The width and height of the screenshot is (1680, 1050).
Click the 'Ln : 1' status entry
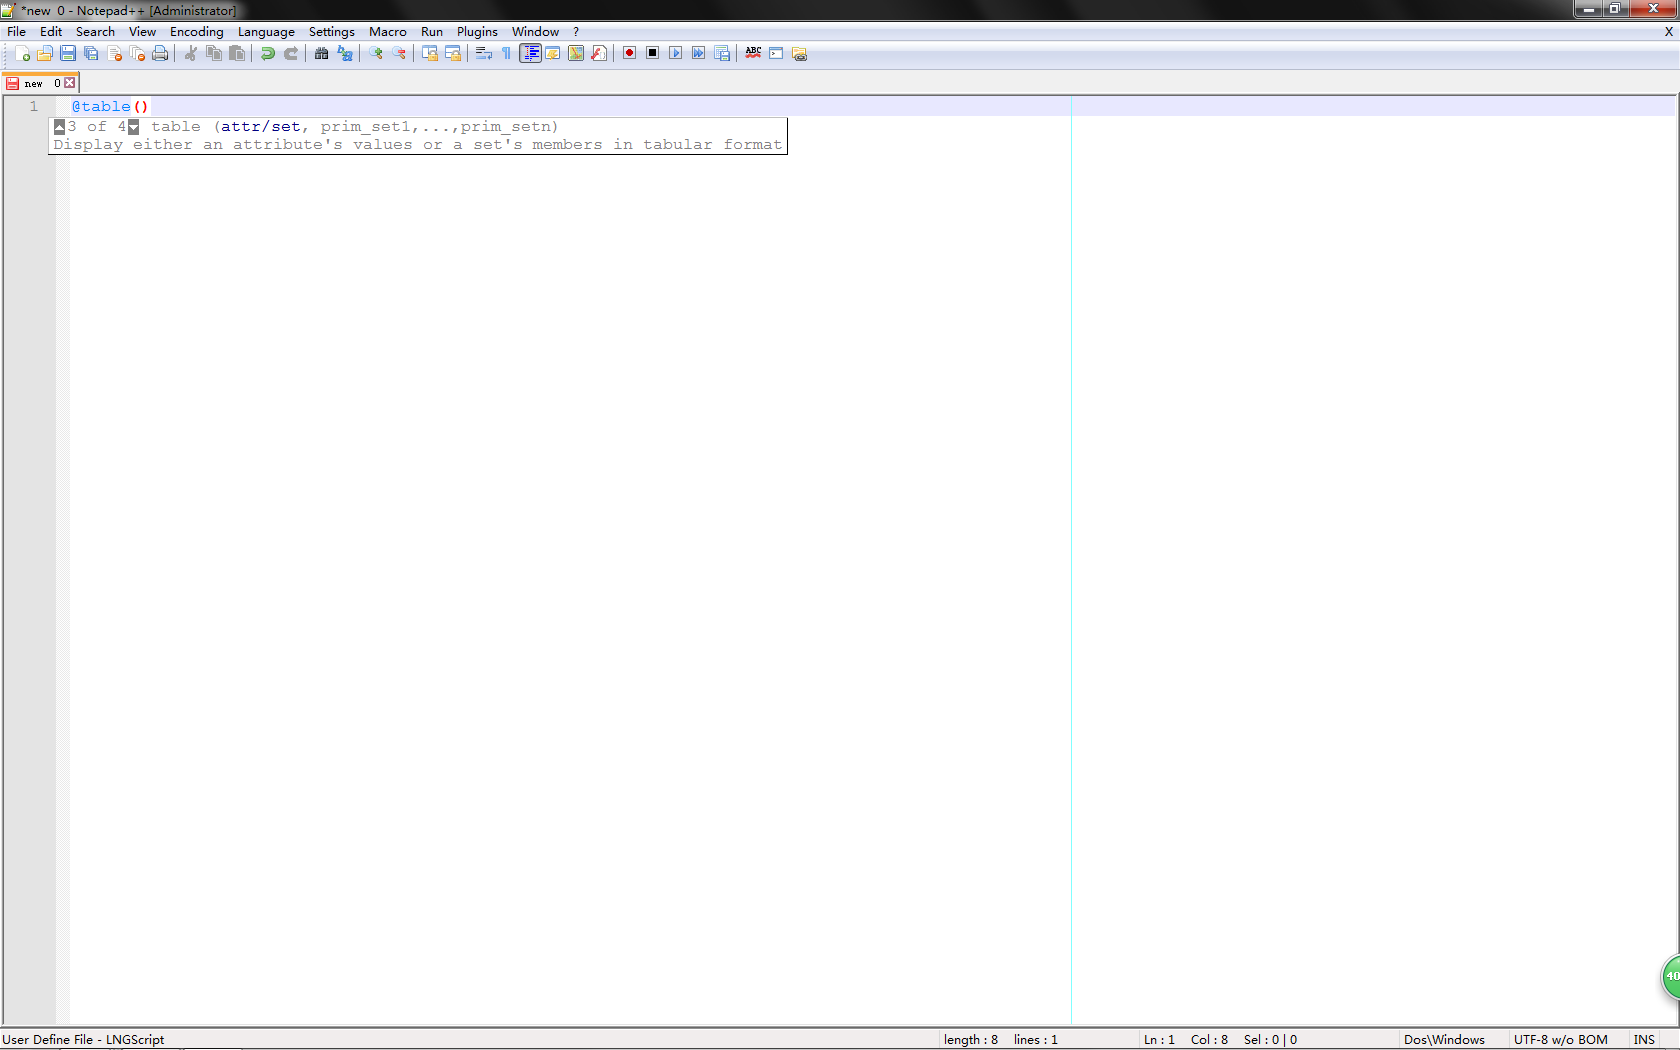point(1159,1039)
